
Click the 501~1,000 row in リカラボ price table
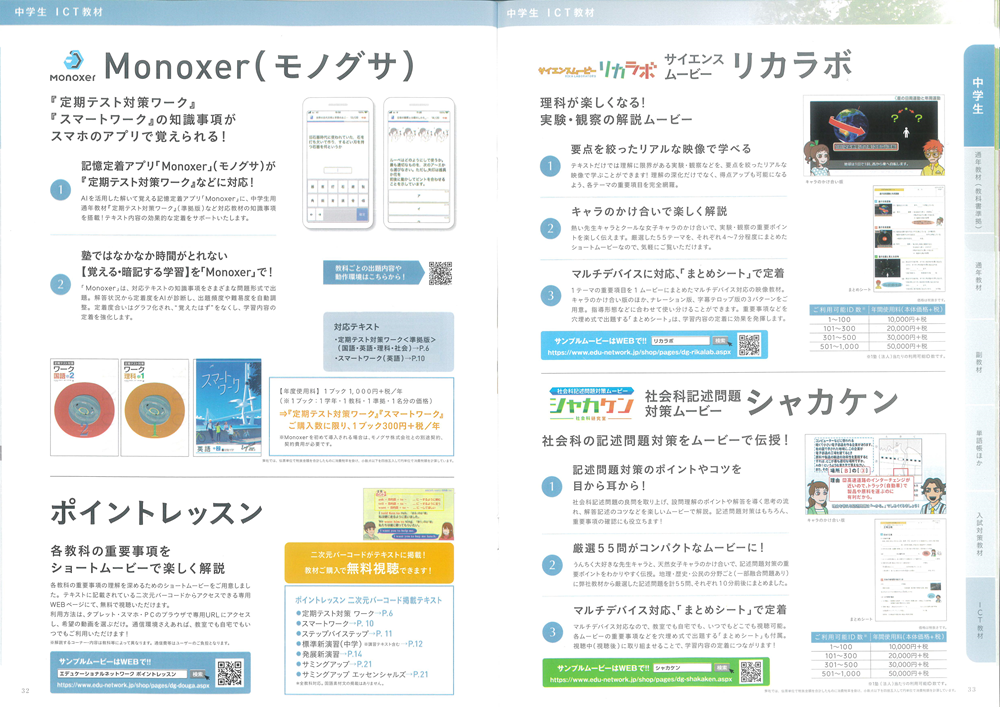pos(877,346)
